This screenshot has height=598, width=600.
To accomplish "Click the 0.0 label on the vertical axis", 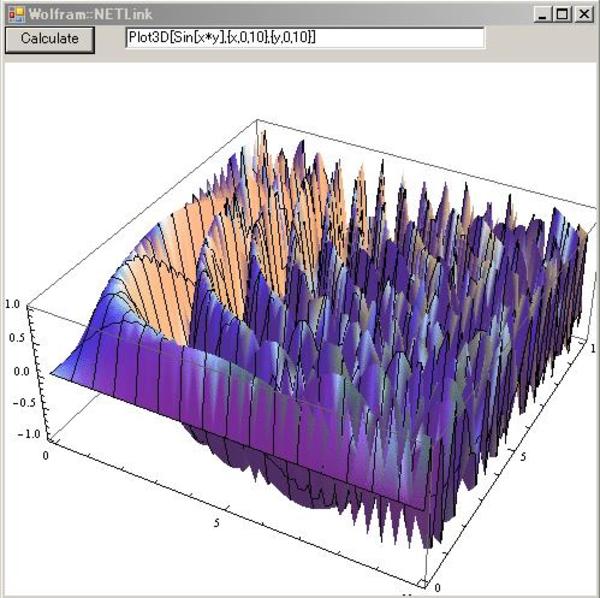I will [17, 371].
